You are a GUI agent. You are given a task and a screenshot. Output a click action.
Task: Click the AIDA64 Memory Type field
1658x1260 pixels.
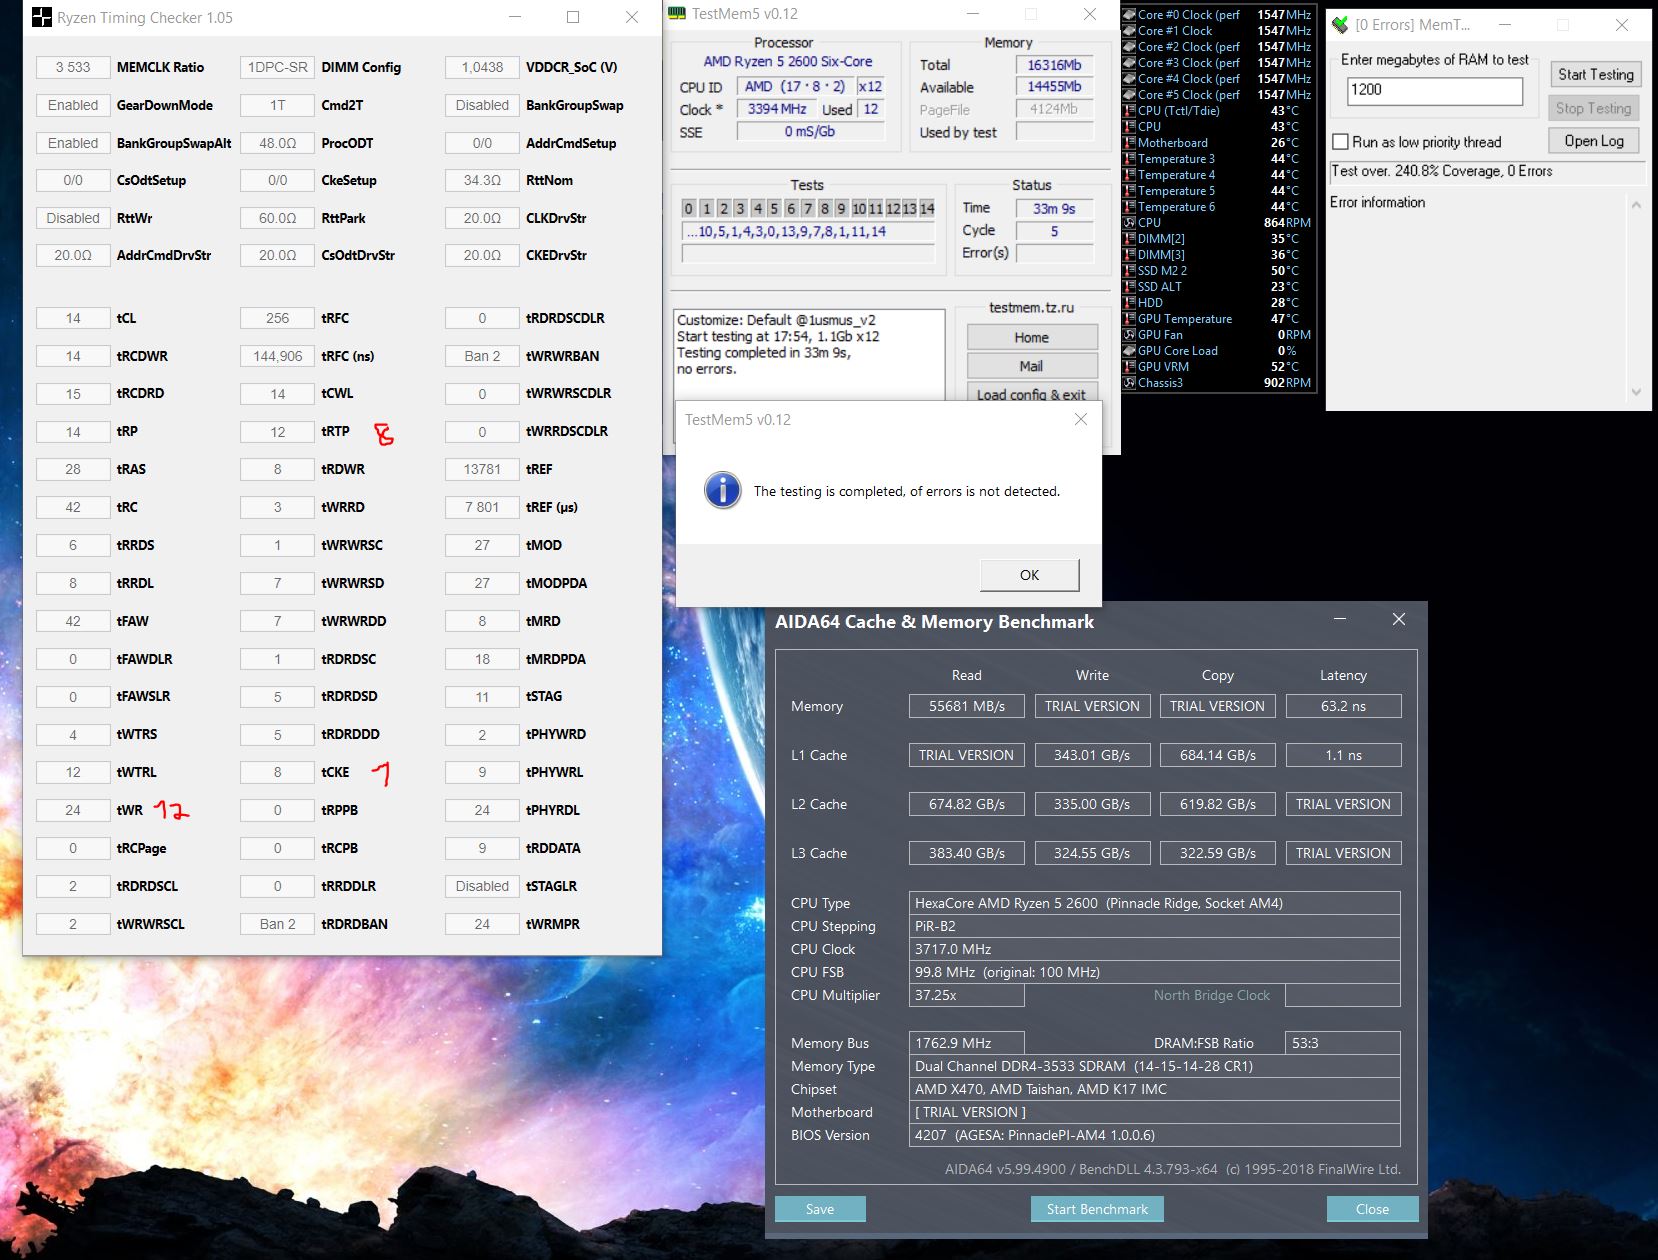pyautogui.click(x=1154, y=1066)
